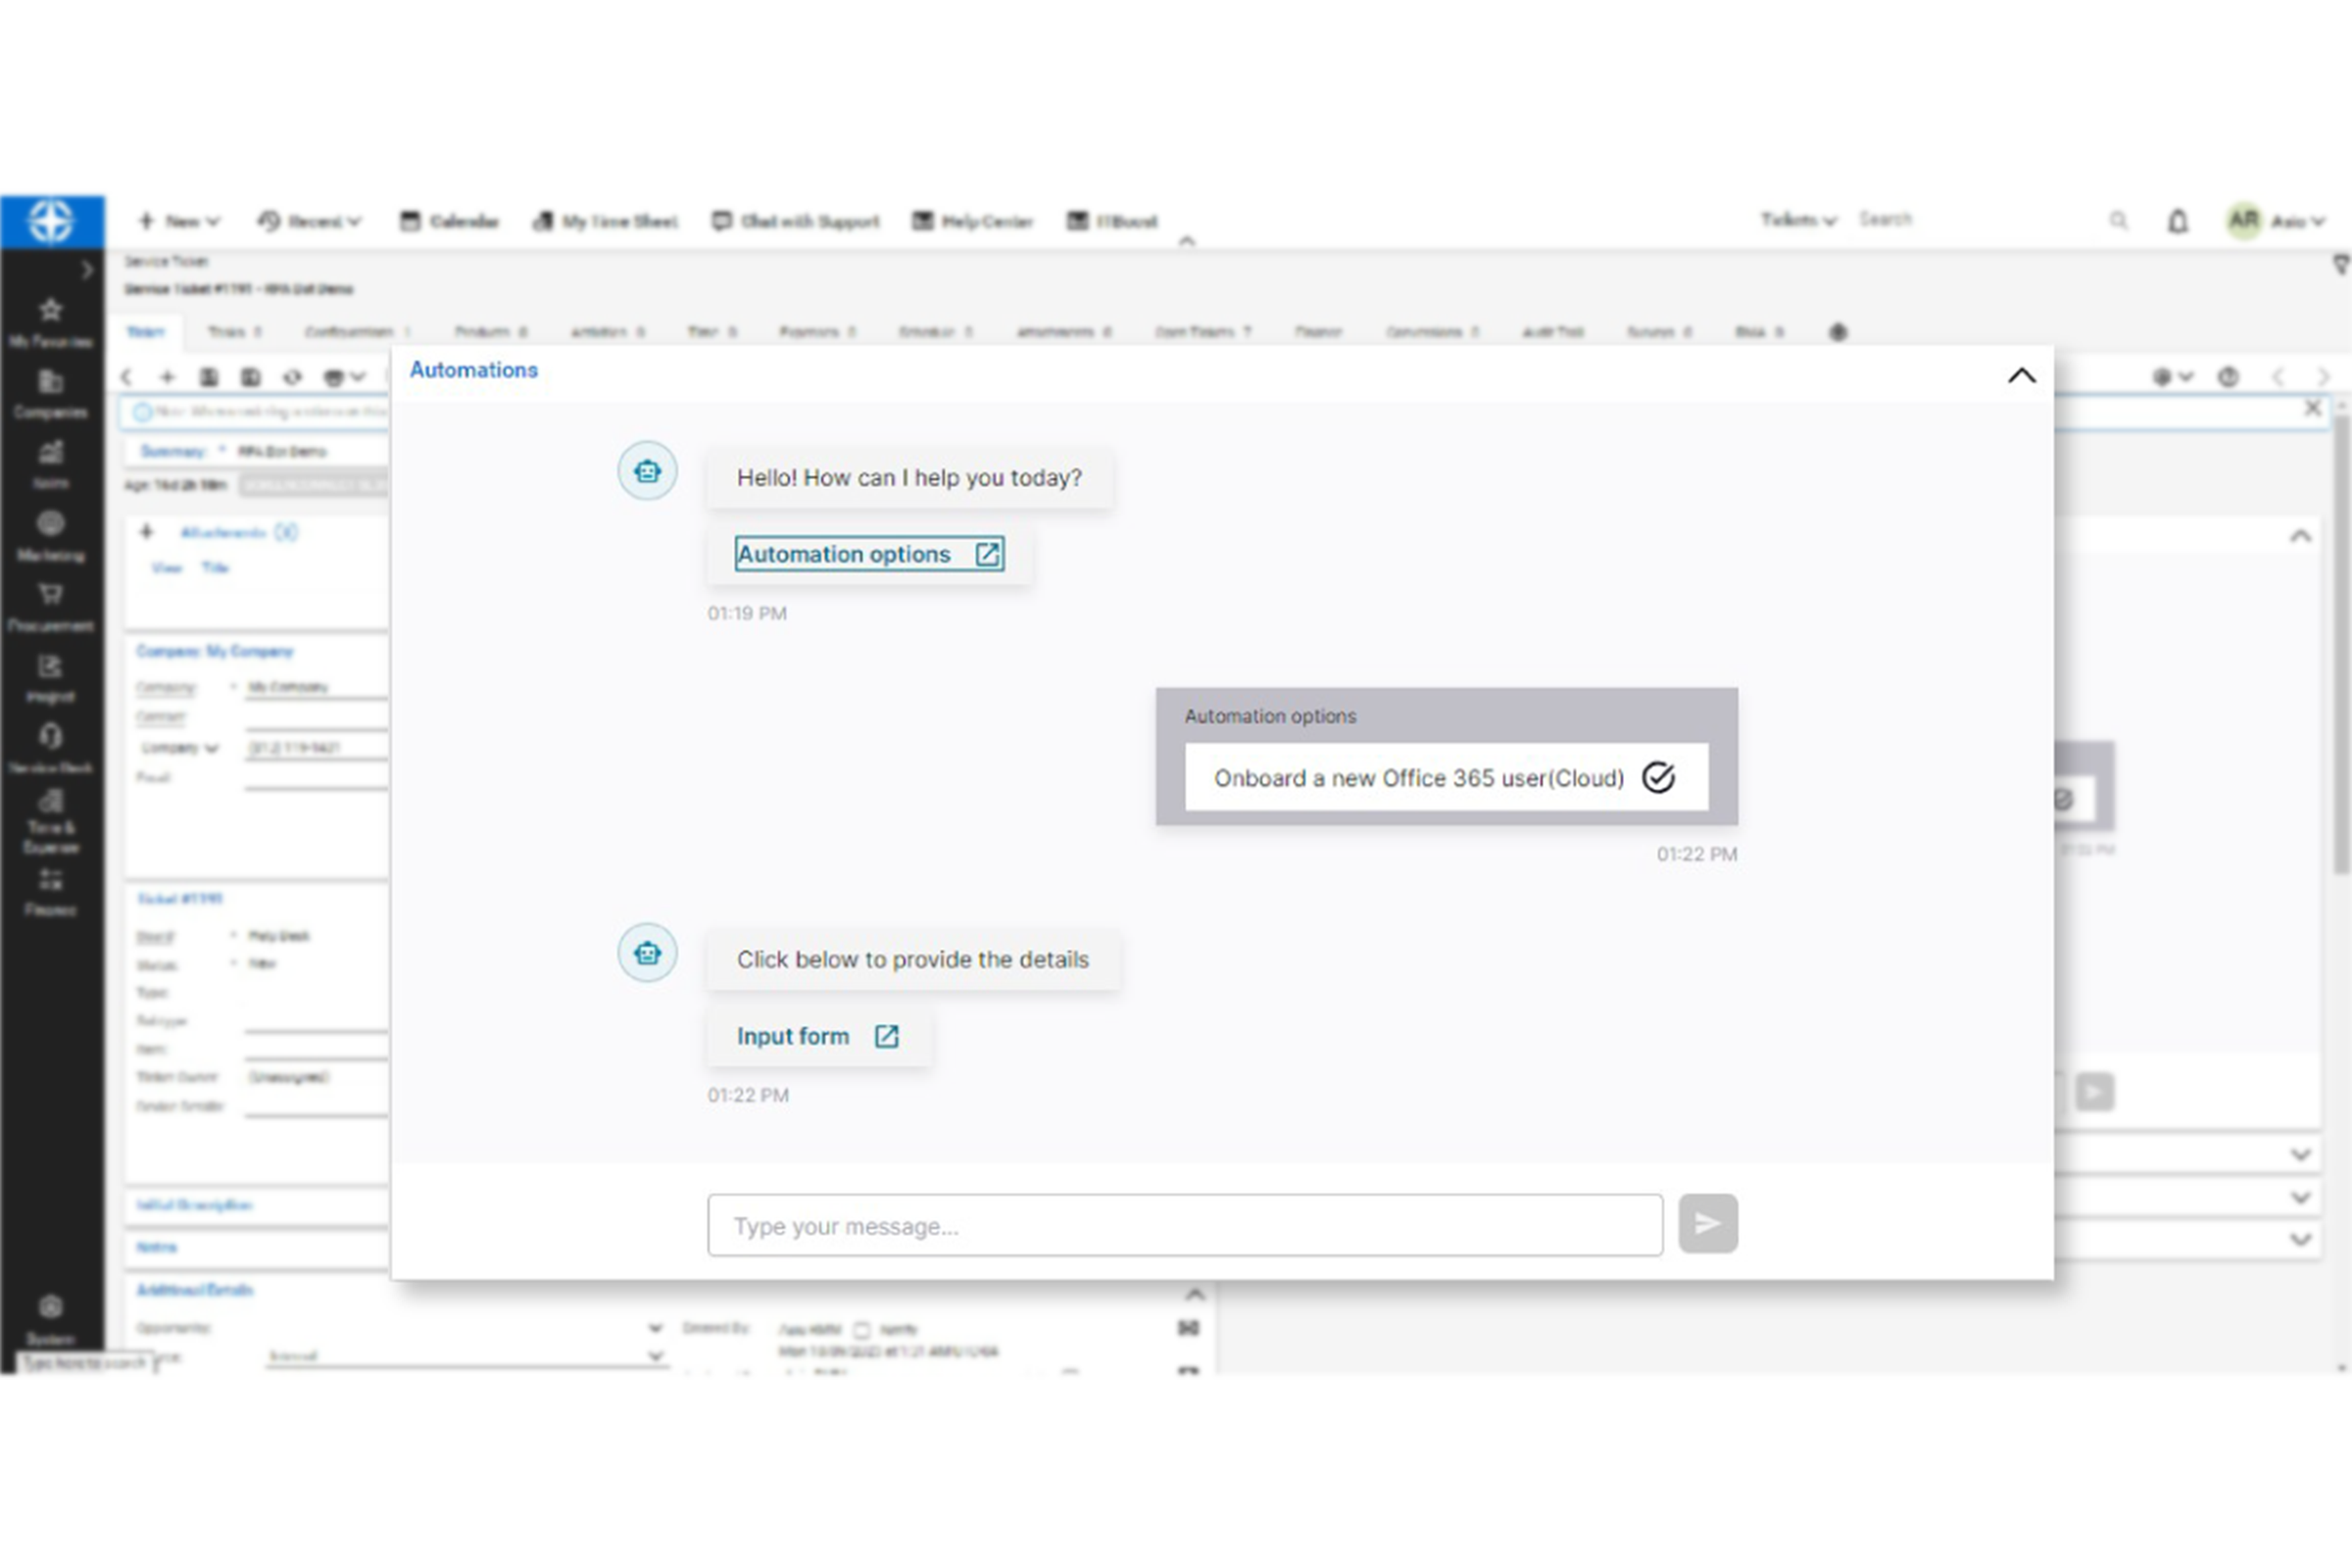2352x1568 pixels.
Task: Click the settings gear after the ticket tabs
Action: (x=1838, y=332)
